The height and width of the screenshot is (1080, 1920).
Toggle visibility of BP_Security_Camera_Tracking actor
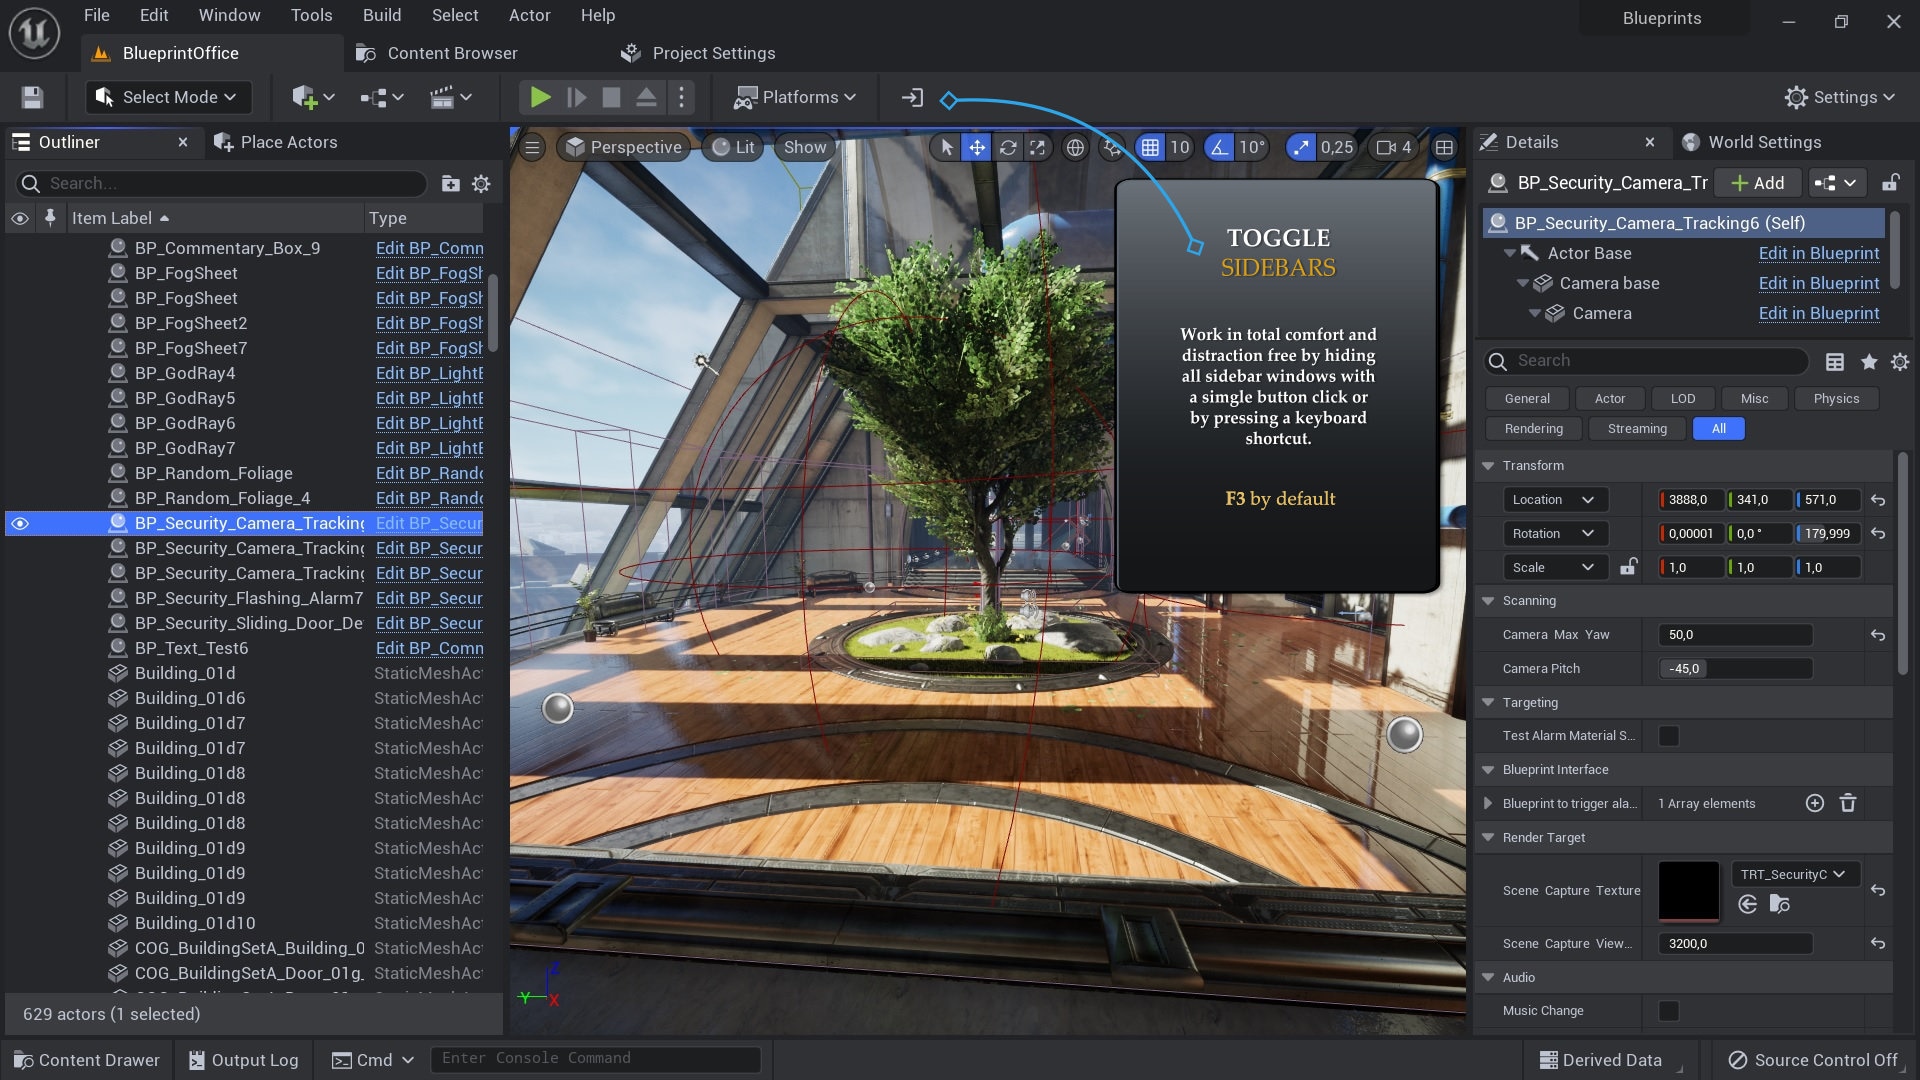(x=20, y=523)
